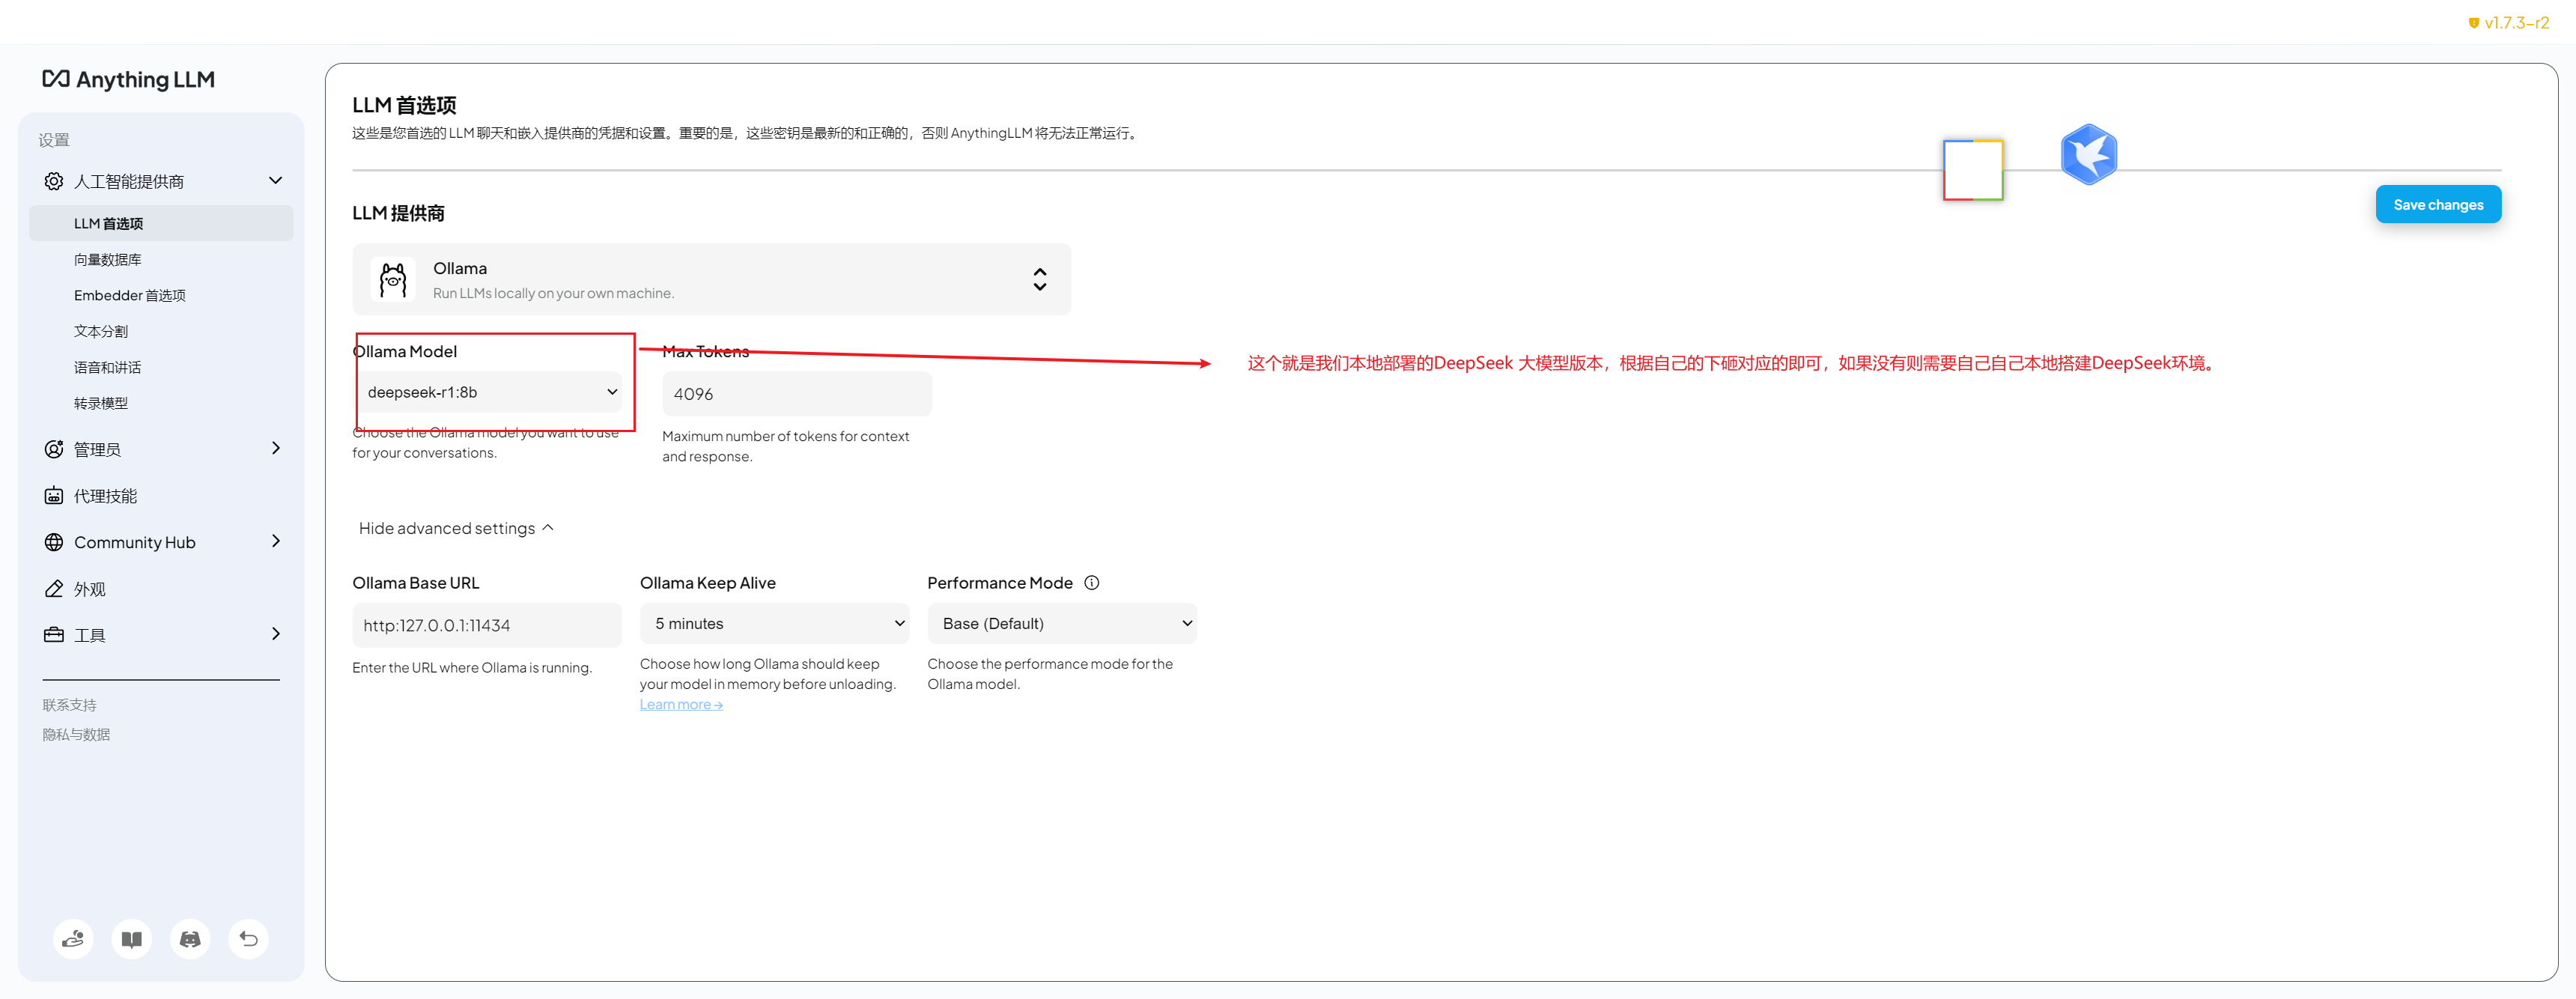
Task: Click the Save changes button
Action: pos(2437,205)
